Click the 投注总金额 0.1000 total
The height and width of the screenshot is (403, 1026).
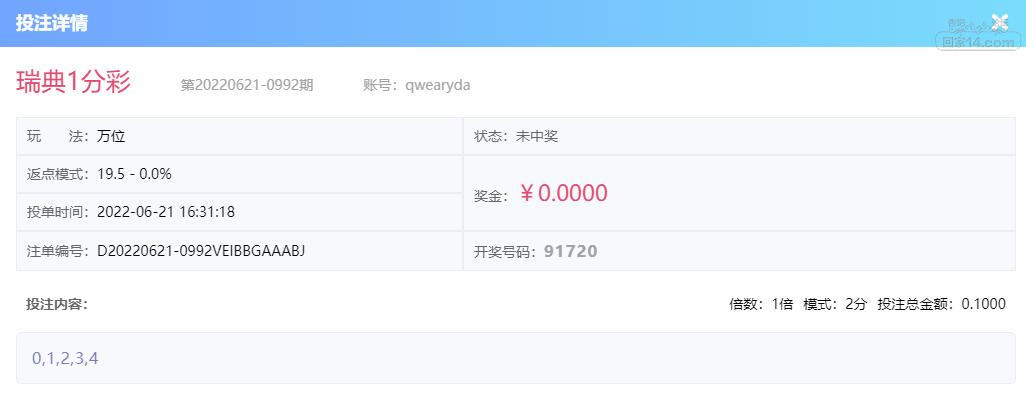tap(941, 304)
